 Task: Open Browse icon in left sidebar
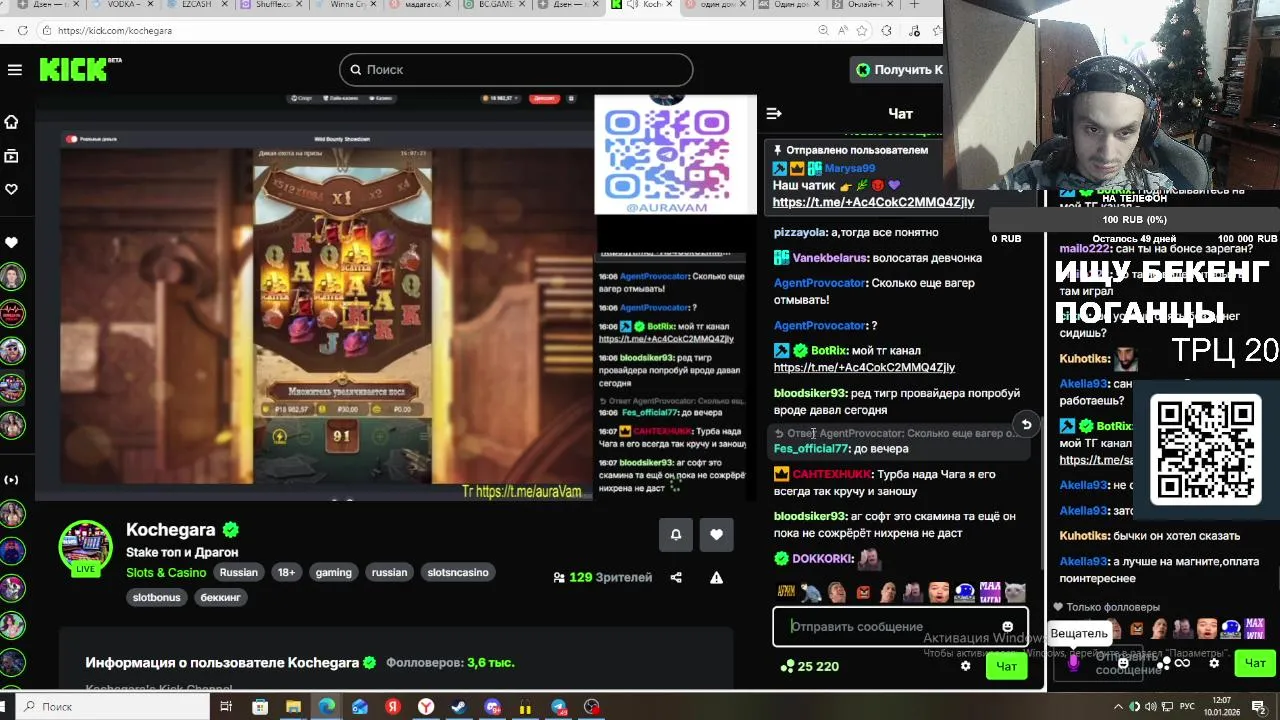12,156
